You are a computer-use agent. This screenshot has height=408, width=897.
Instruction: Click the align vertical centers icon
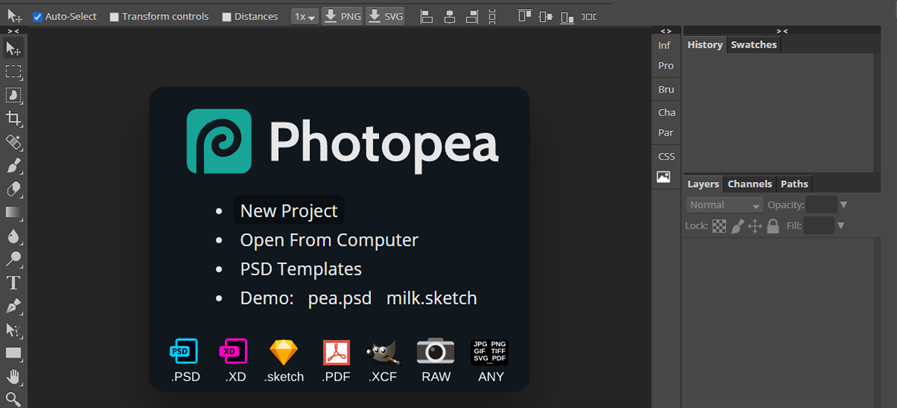(546, 17)
